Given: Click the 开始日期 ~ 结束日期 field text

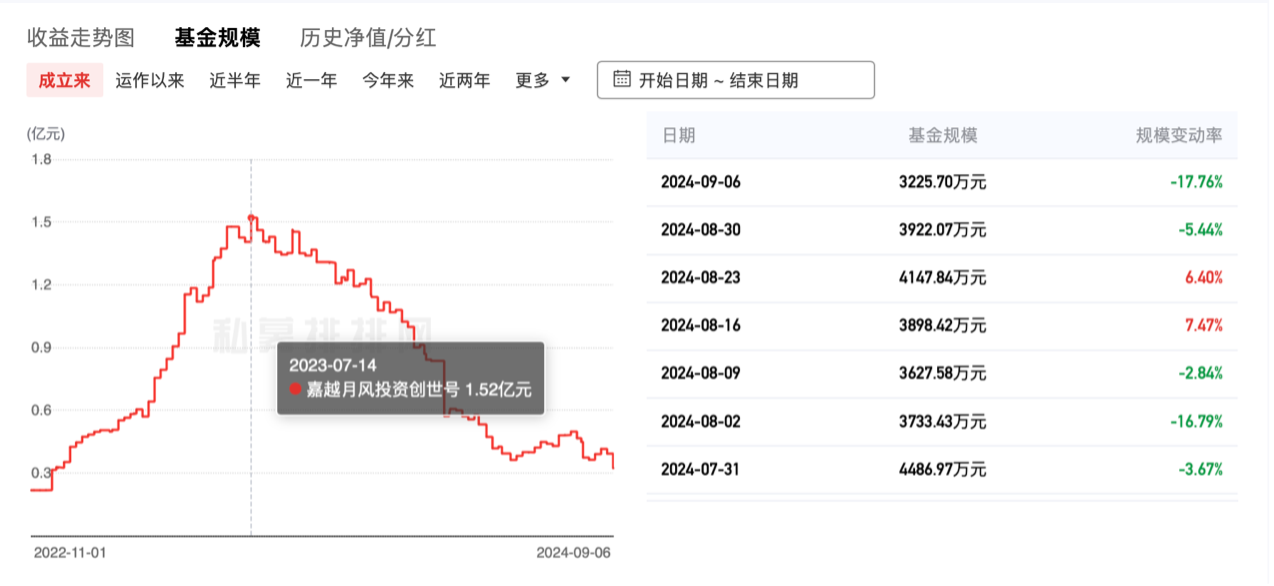Looking at the screenshot, I should pyautogui.click(x=718, y=81).
